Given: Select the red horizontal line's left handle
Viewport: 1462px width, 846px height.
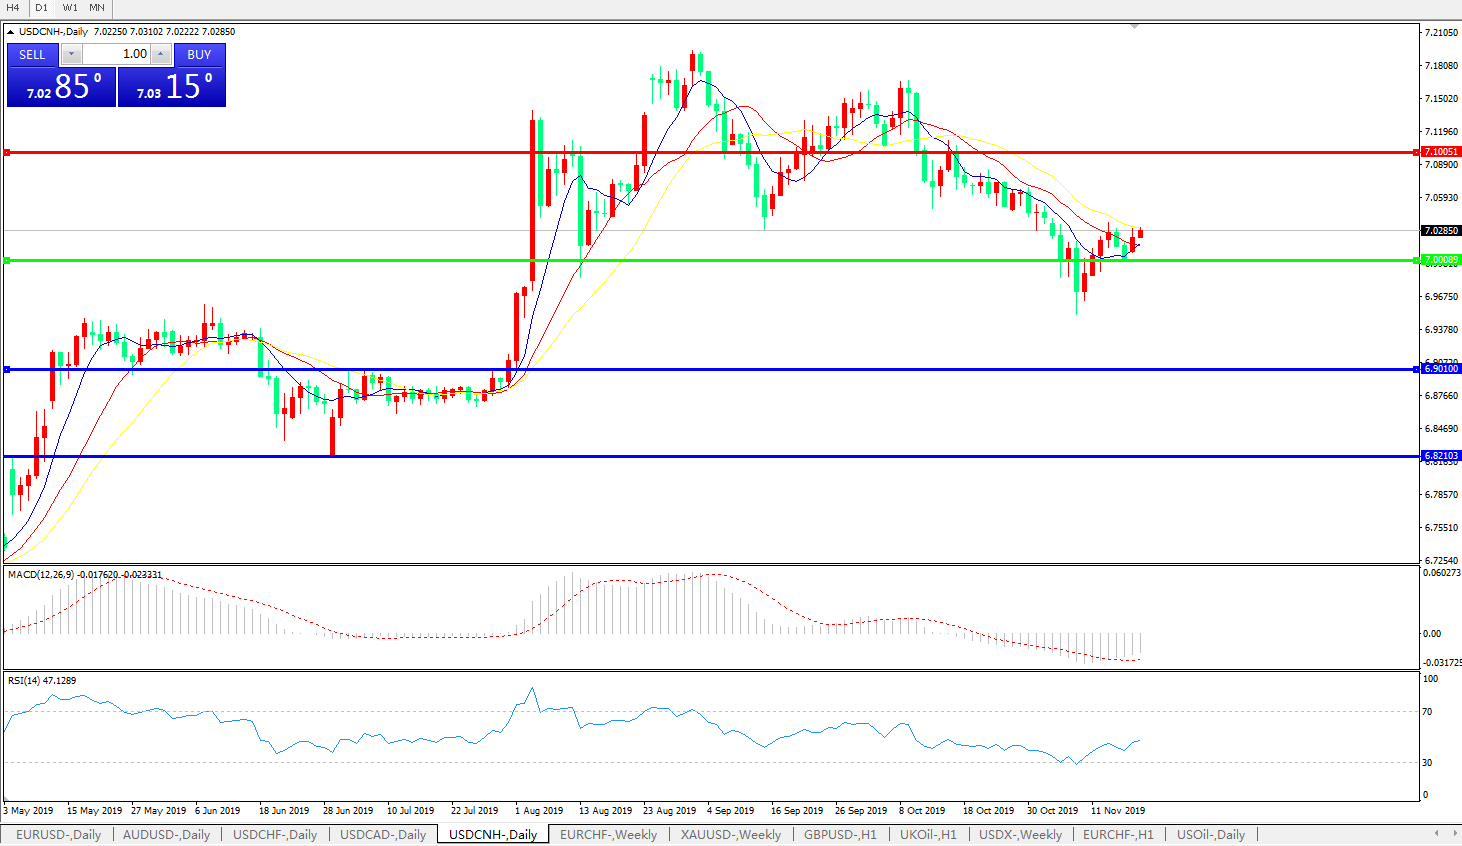Looking at the screenshot, I should tap(7, 153).
